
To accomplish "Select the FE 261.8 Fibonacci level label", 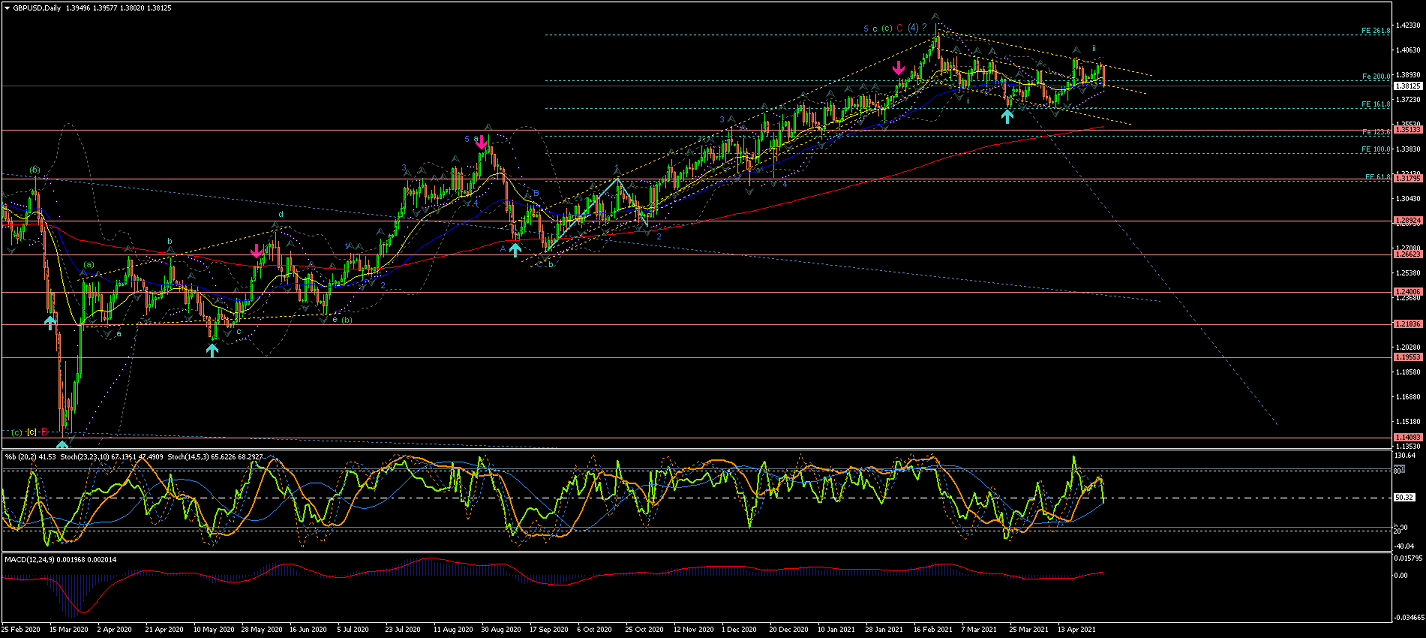I will pyautogui.click(x=1375, y=31).
